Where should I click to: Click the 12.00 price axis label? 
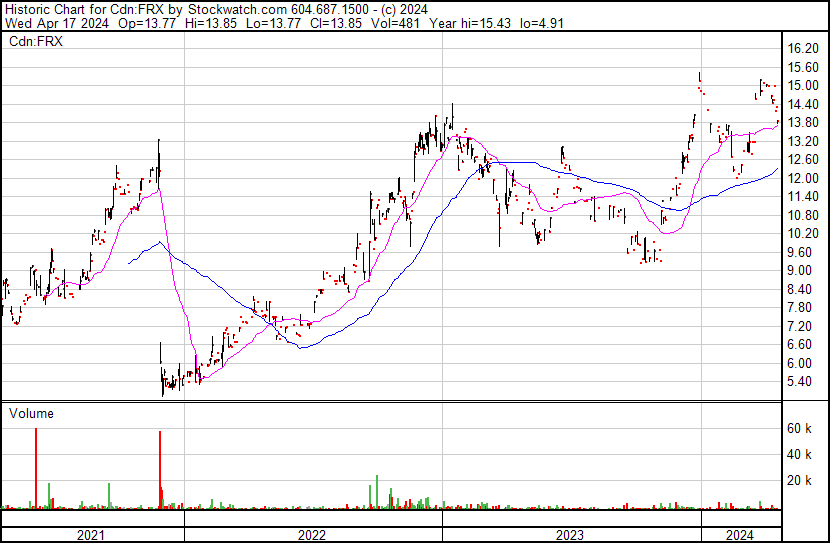point(802,178)
